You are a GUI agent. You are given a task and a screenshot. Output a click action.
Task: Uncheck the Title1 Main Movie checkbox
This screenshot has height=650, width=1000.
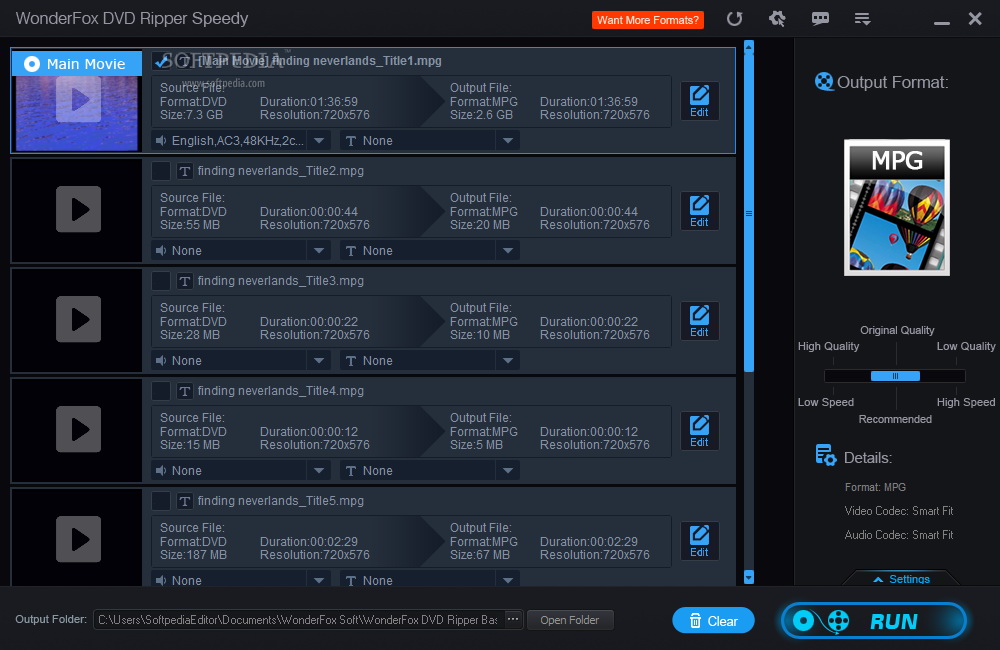click(161, 61)
